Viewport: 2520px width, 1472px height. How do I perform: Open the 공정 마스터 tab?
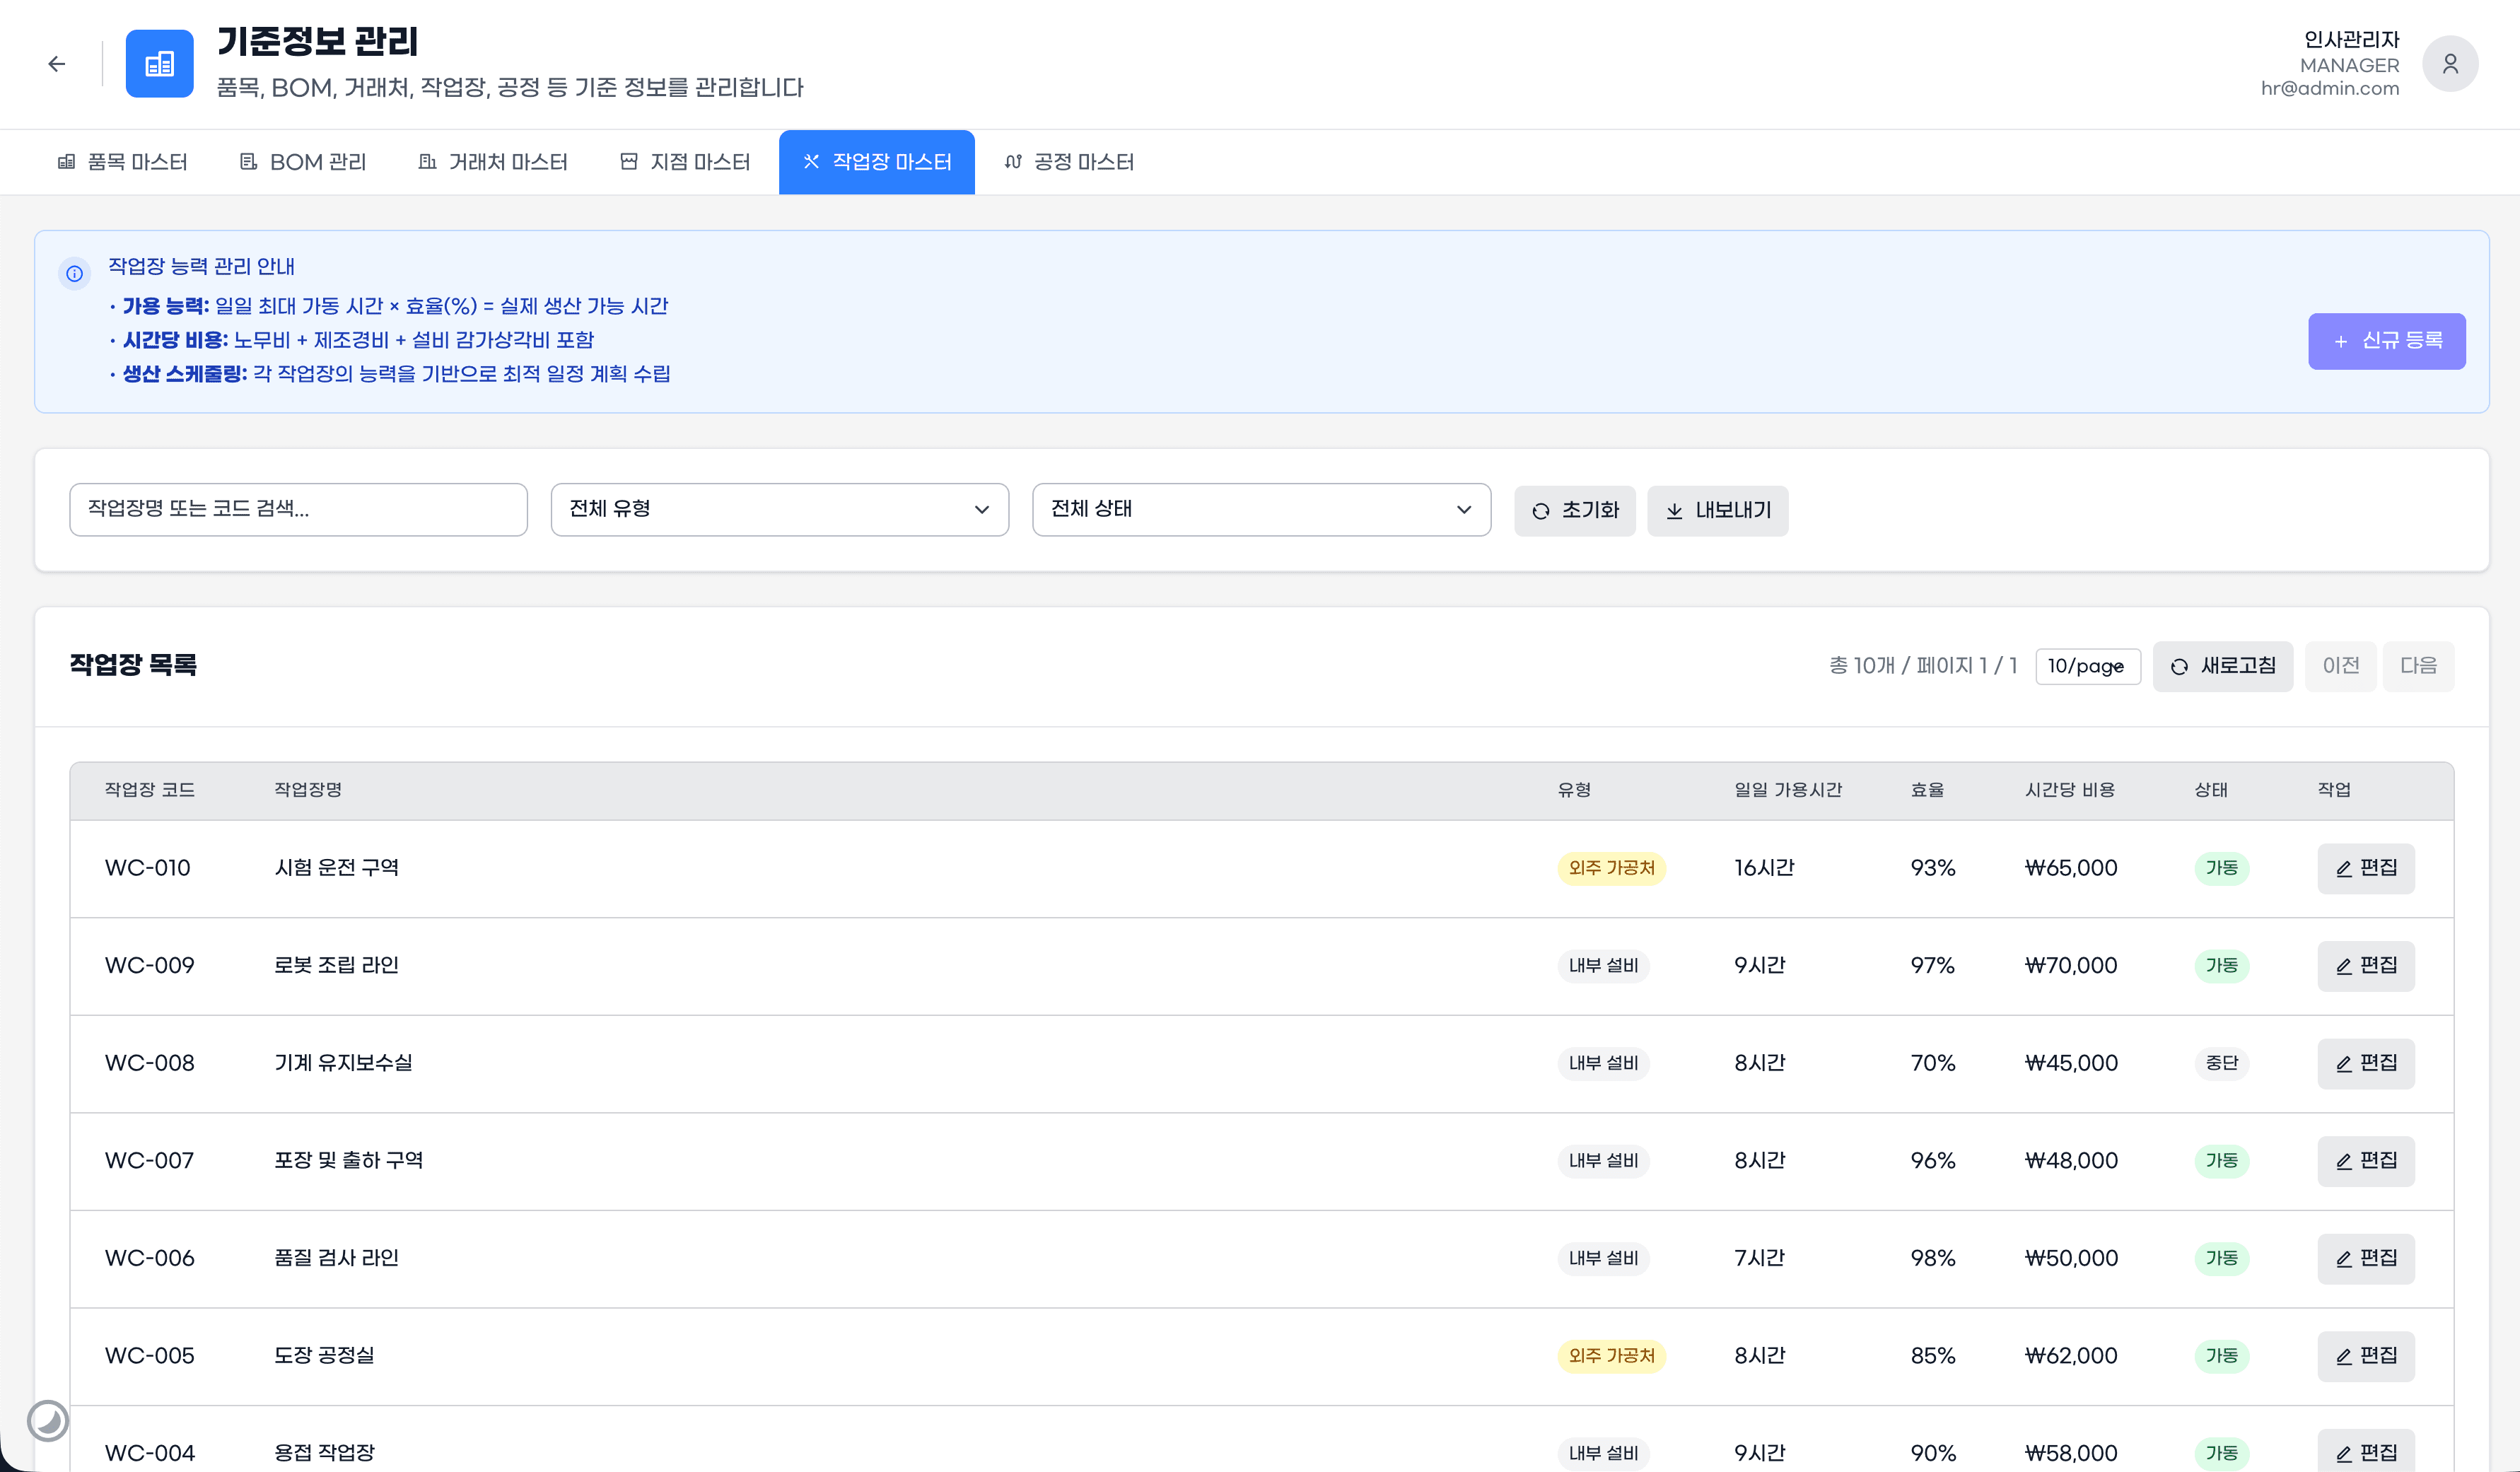point(1069,162)
